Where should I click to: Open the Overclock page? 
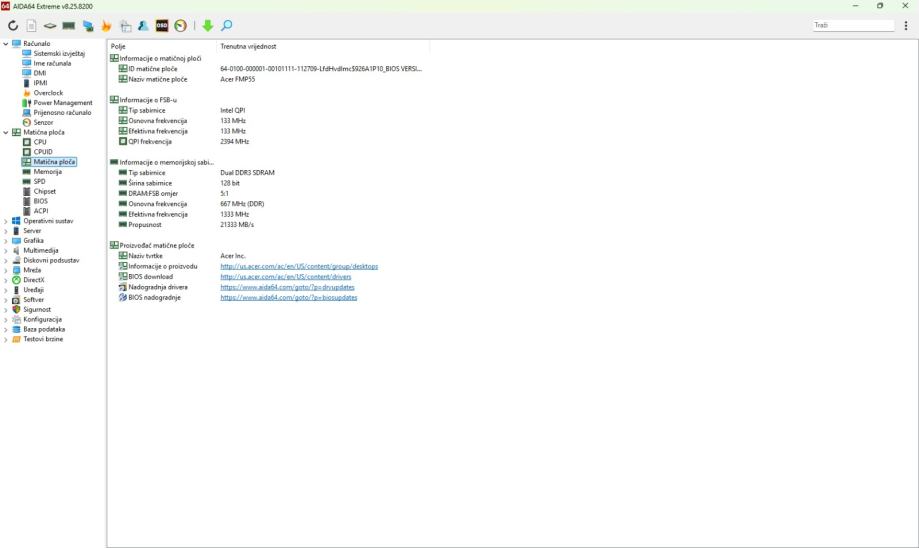[x=48, y=93]
